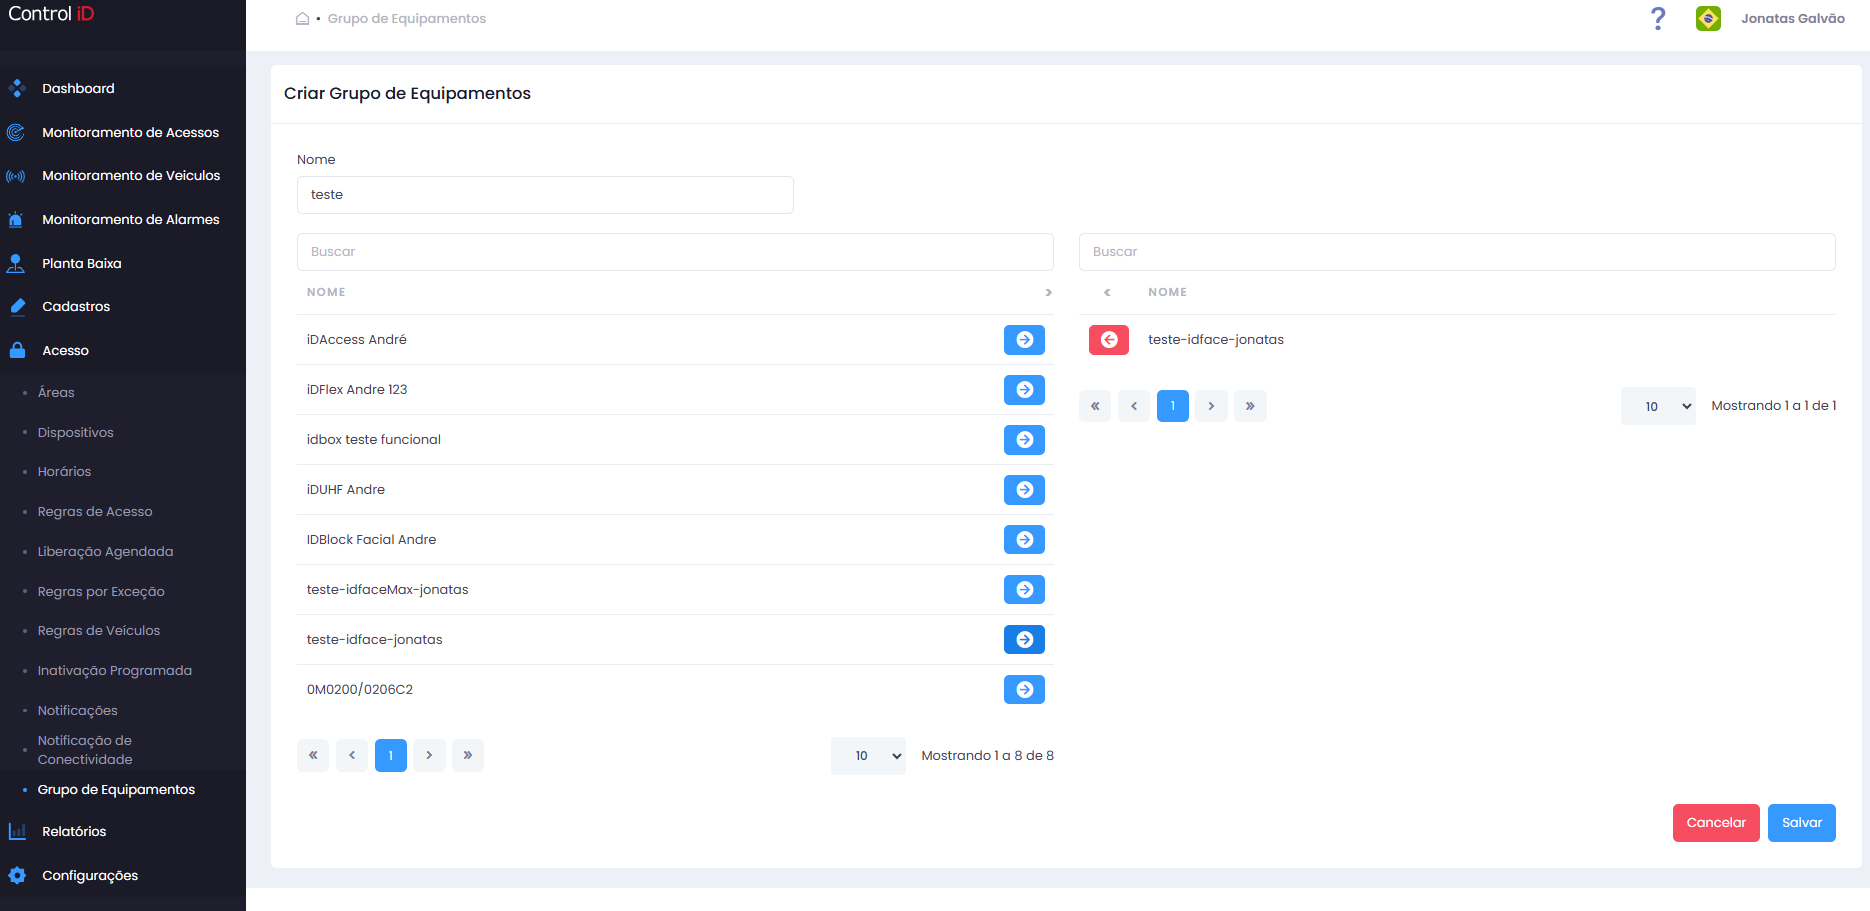The image size is (1870, 911).
Task: Click the help question mark icon
Action: click(x=1658, y=18)
